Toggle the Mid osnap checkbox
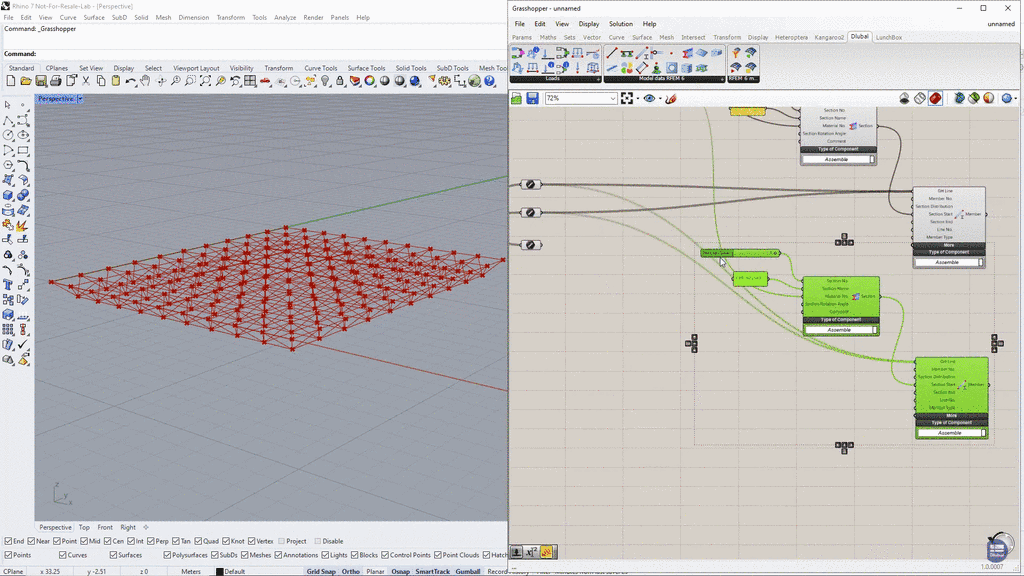This screenshot has width=1024, height=576. coord(84,541)
